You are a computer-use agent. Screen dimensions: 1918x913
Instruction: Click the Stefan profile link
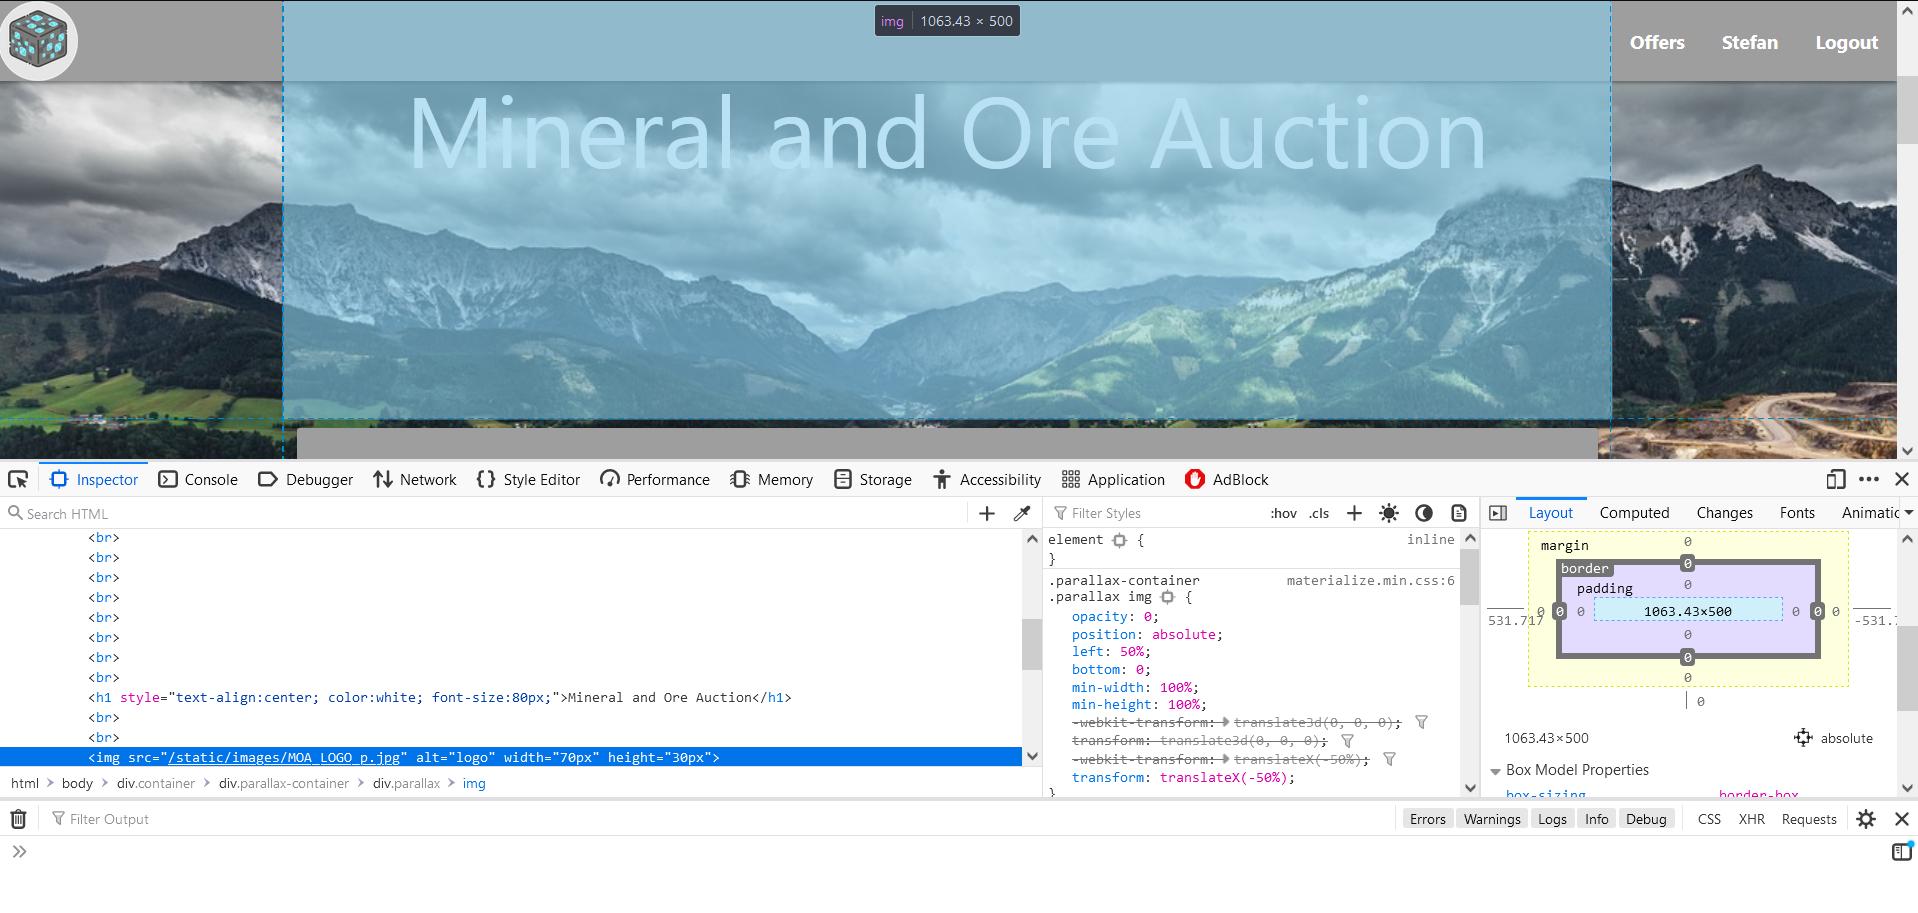pos(1749,42)
